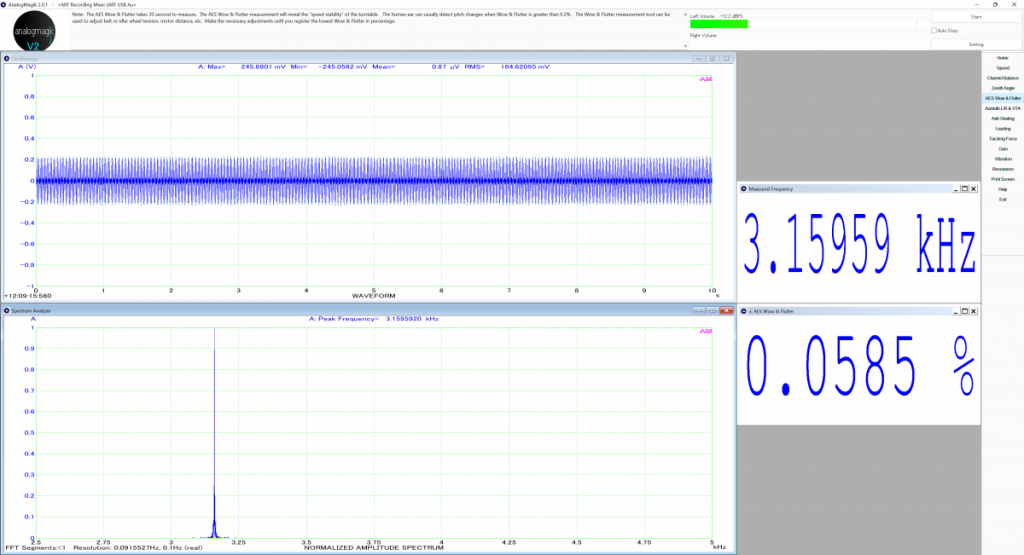Screen dimensions: 1024x555
Task: Maximize the Measured Frequency window
Action: [963, 188]
